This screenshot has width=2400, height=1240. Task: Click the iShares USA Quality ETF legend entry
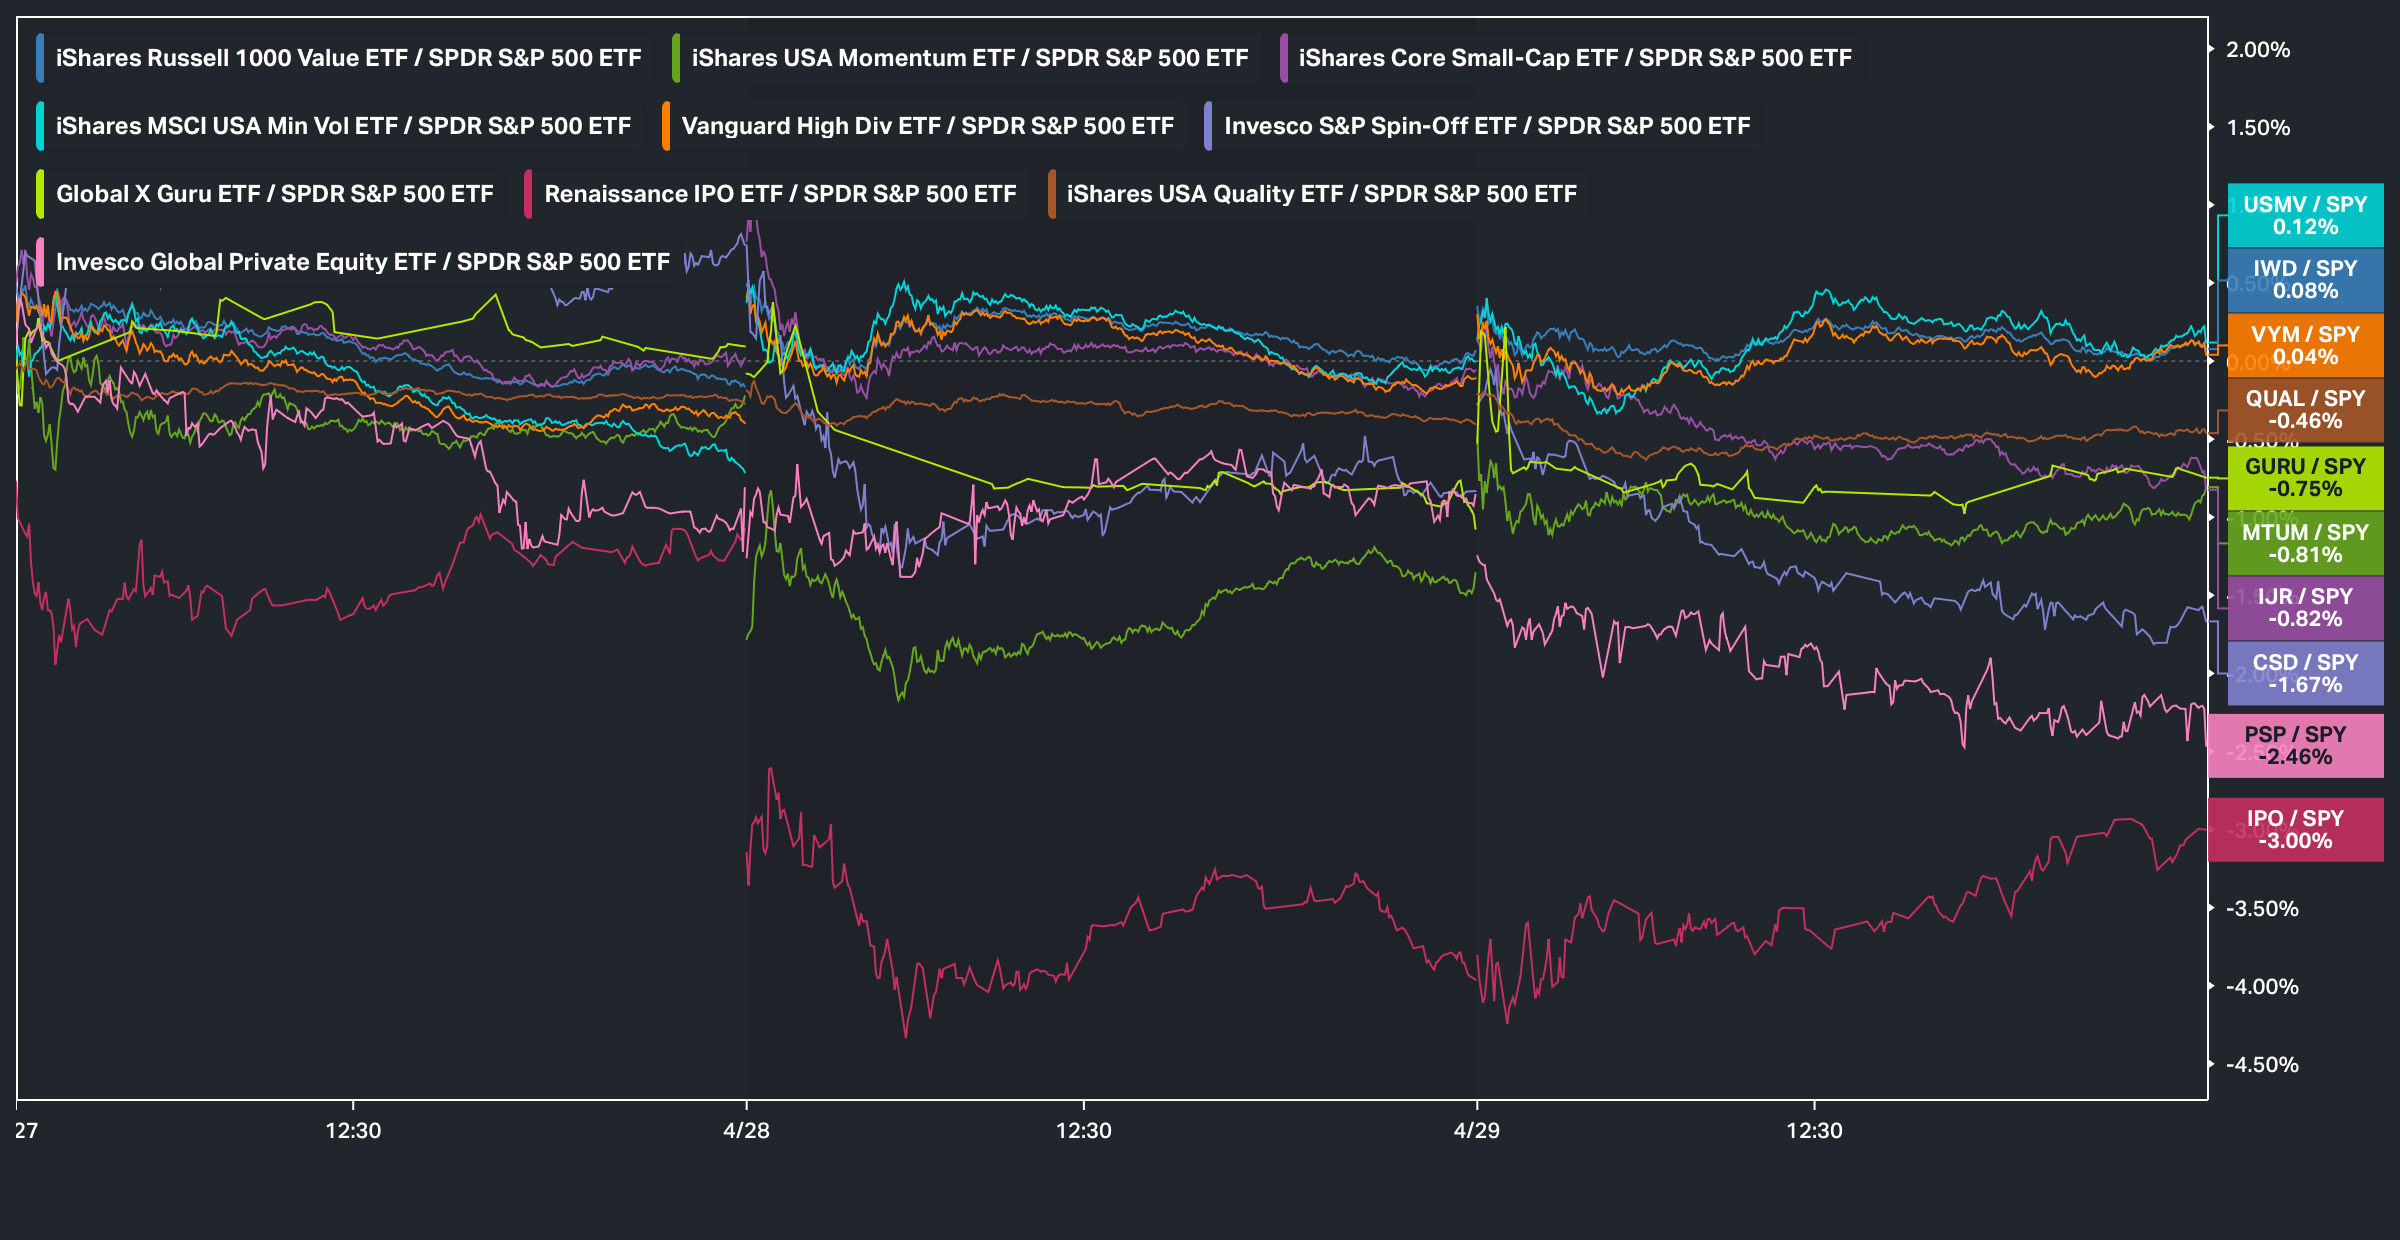[x=1320, y=194]
